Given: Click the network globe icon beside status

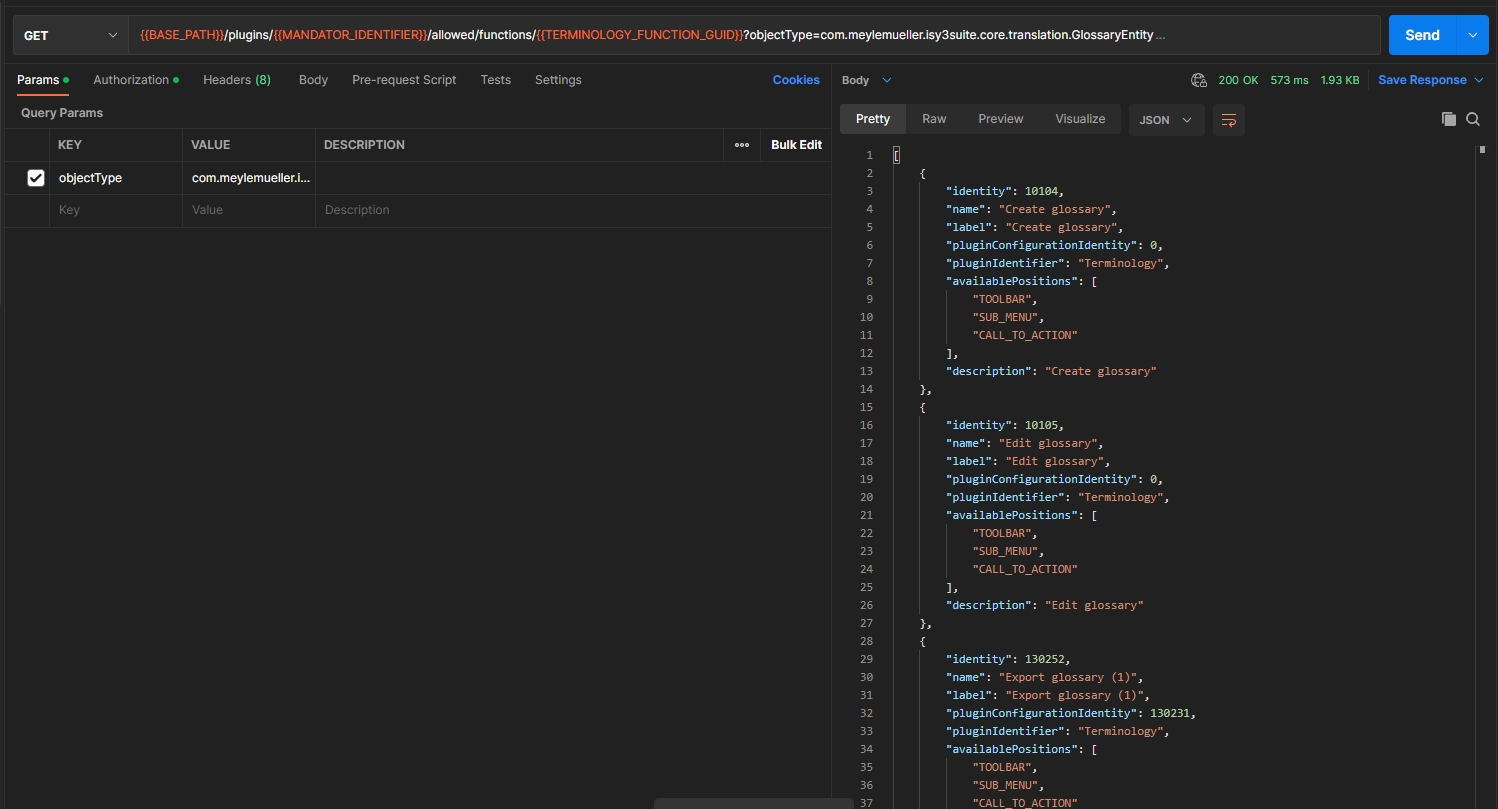Looking at the screenshot, I should 1199,80.
